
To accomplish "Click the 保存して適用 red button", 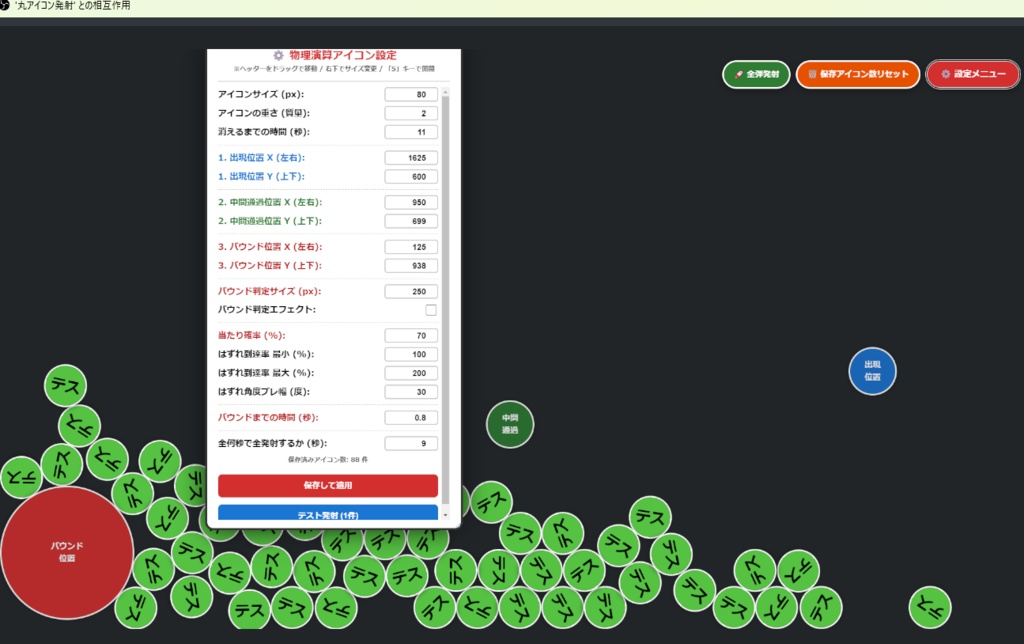I will click(328, 485).
